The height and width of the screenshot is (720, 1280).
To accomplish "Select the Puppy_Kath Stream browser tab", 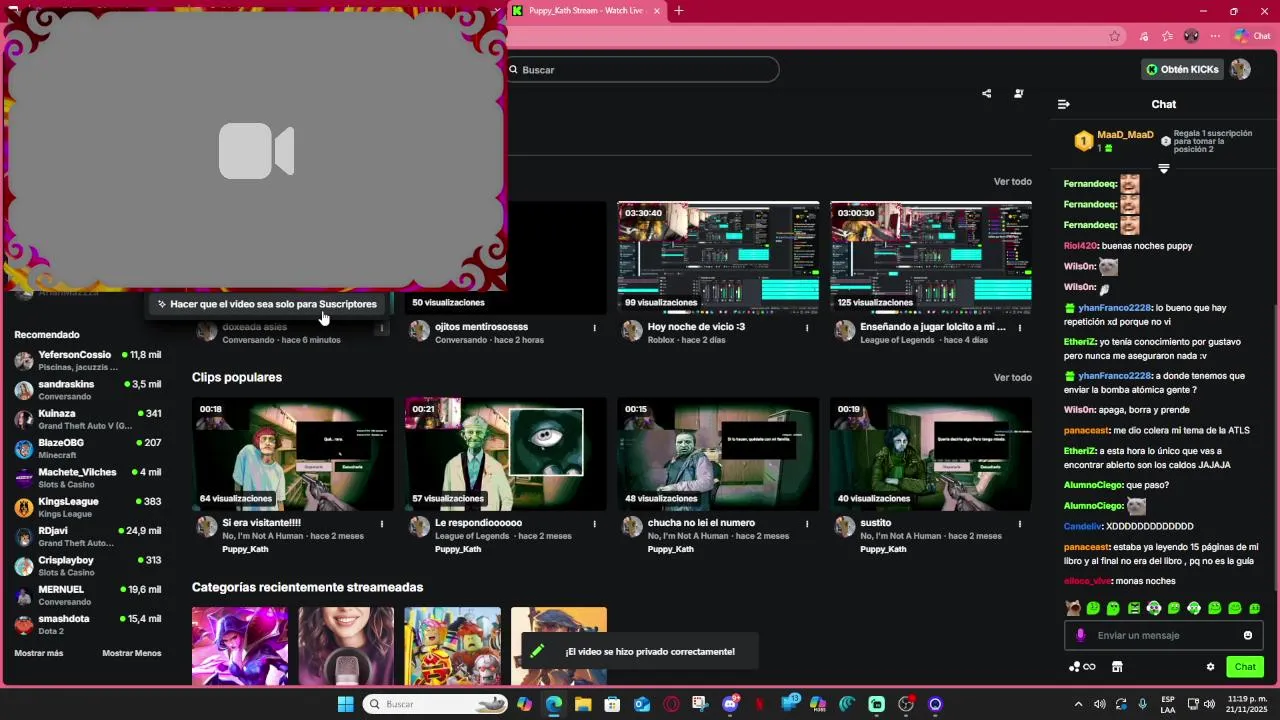I will click(585, 11).
